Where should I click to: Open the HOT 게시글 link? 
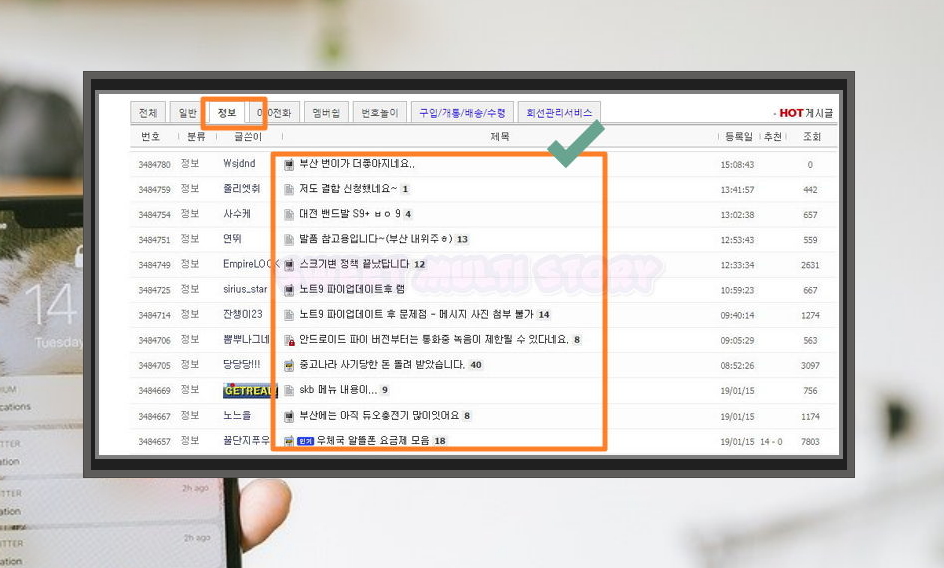point(806,113)
